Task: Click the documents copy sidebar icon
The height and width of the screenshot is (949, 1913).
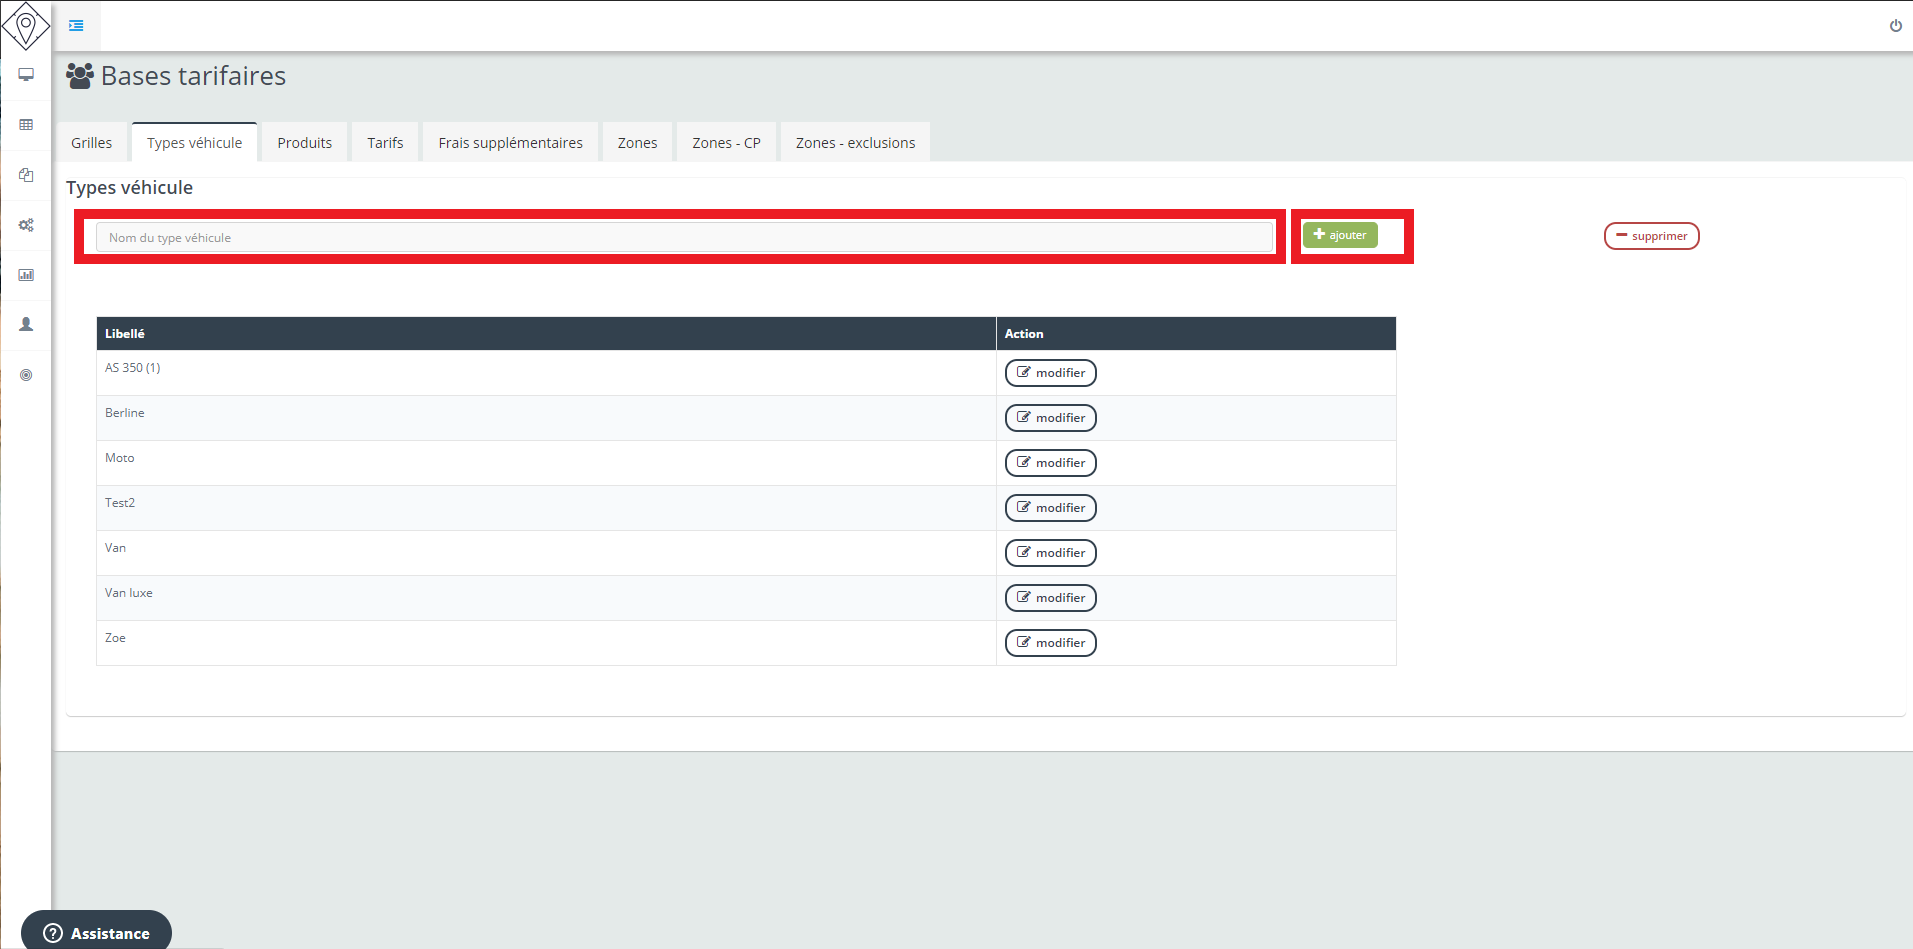Action: point(26,175)
